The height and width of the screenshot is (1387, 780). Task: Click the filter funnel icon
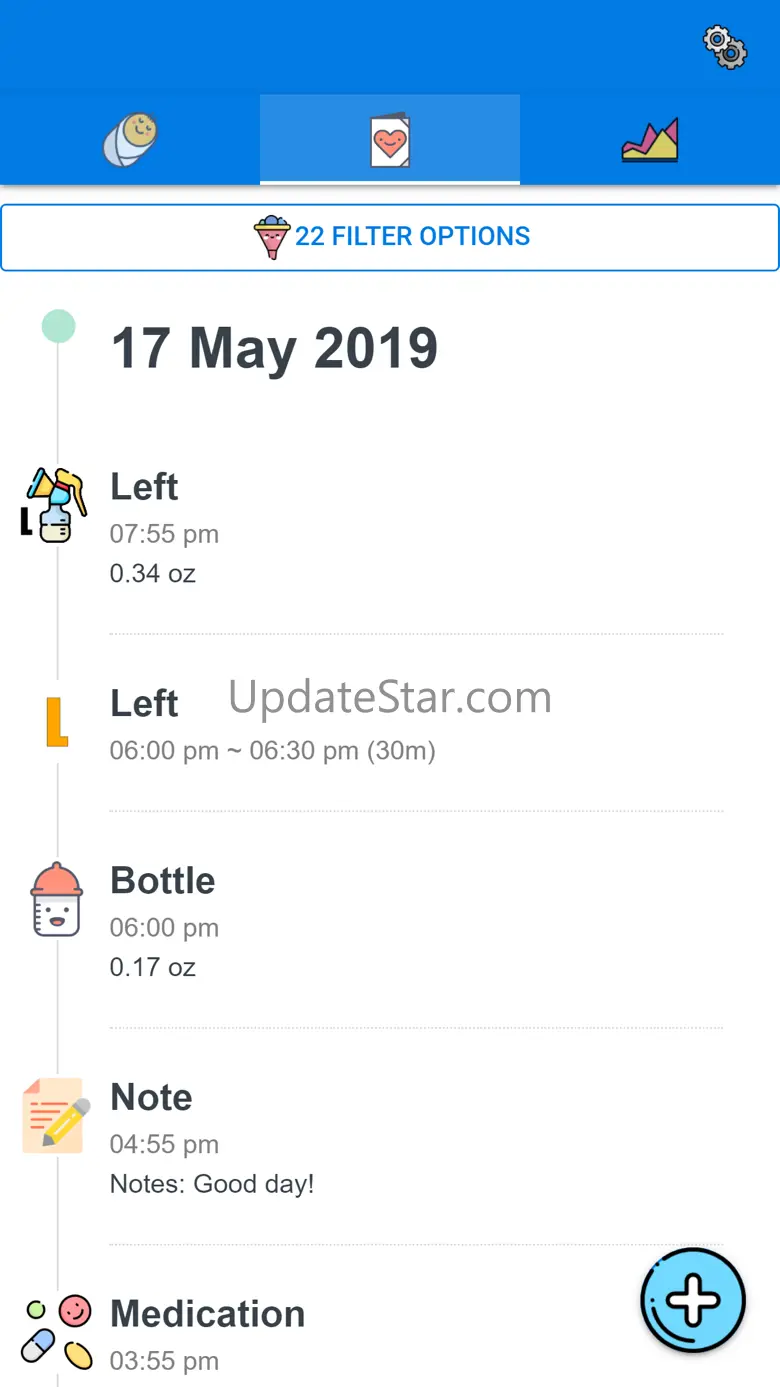coord(272,238)
